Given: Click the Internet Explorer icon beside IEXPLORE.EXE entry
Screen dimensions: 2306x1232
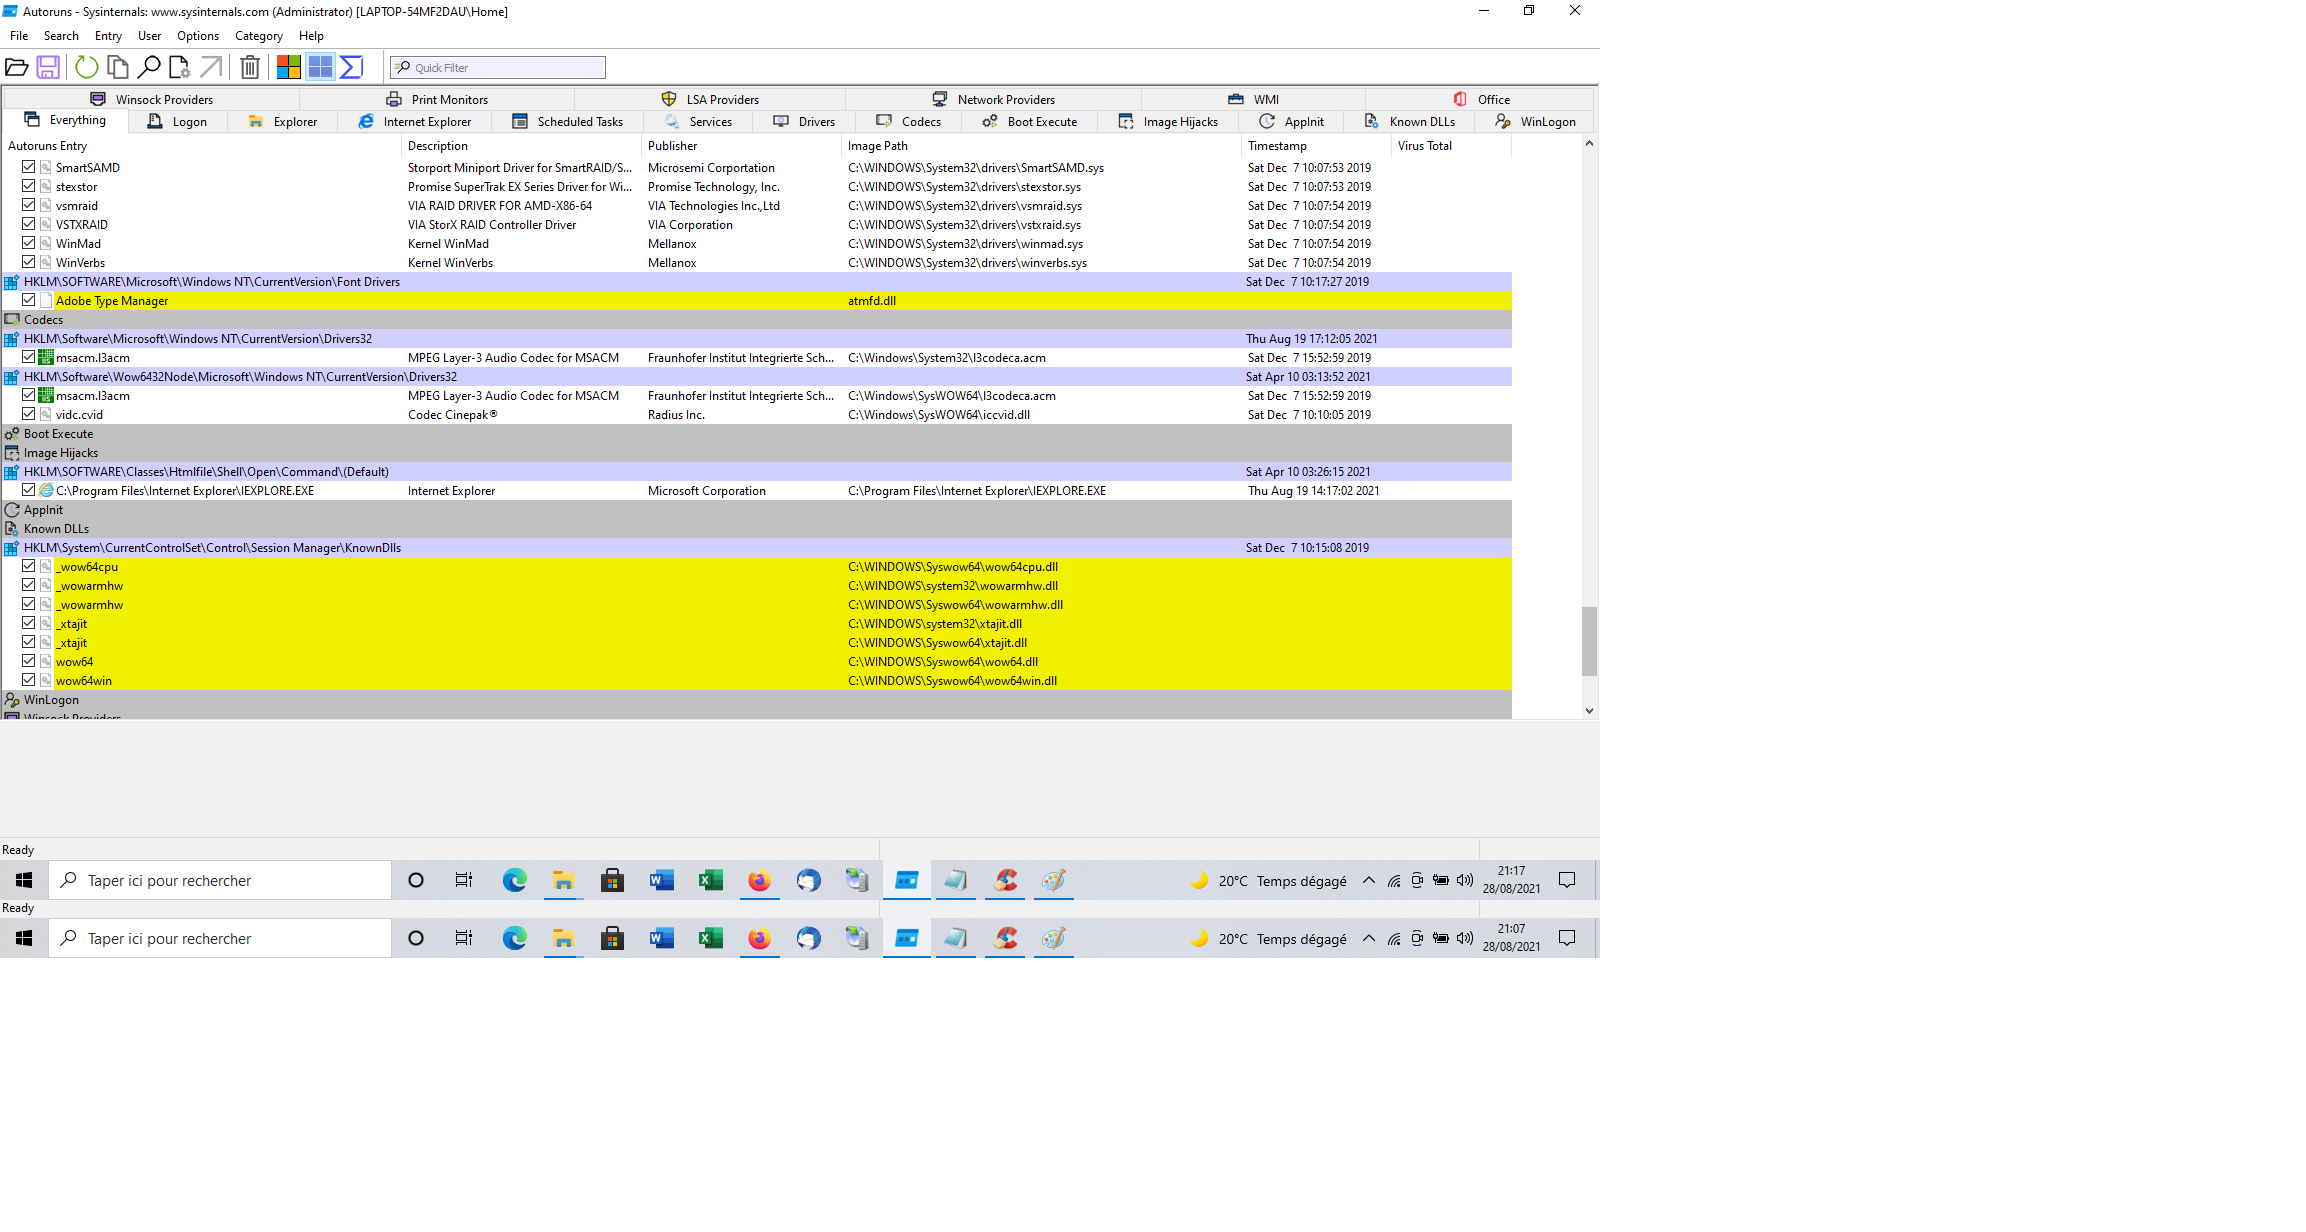Looking at the screenshot, I should pos(46,490).
